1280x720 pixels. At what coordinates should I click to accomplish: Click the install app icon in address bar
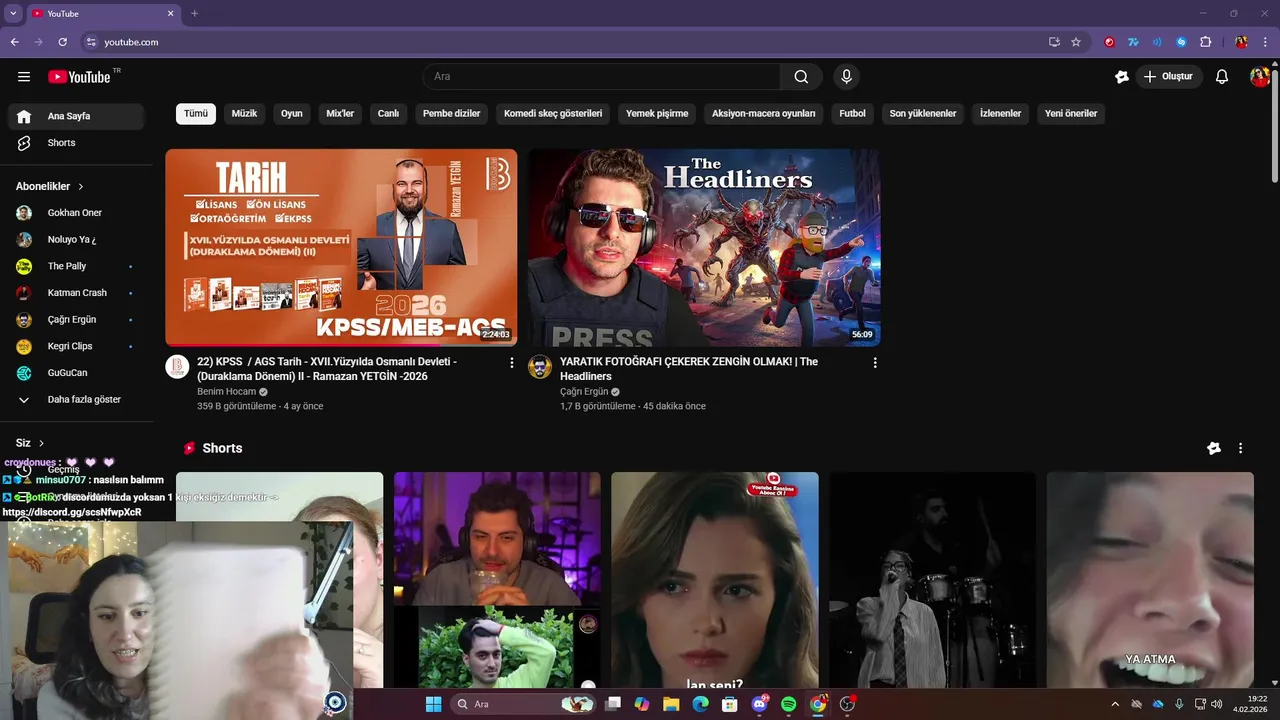tap(1054, 42)
